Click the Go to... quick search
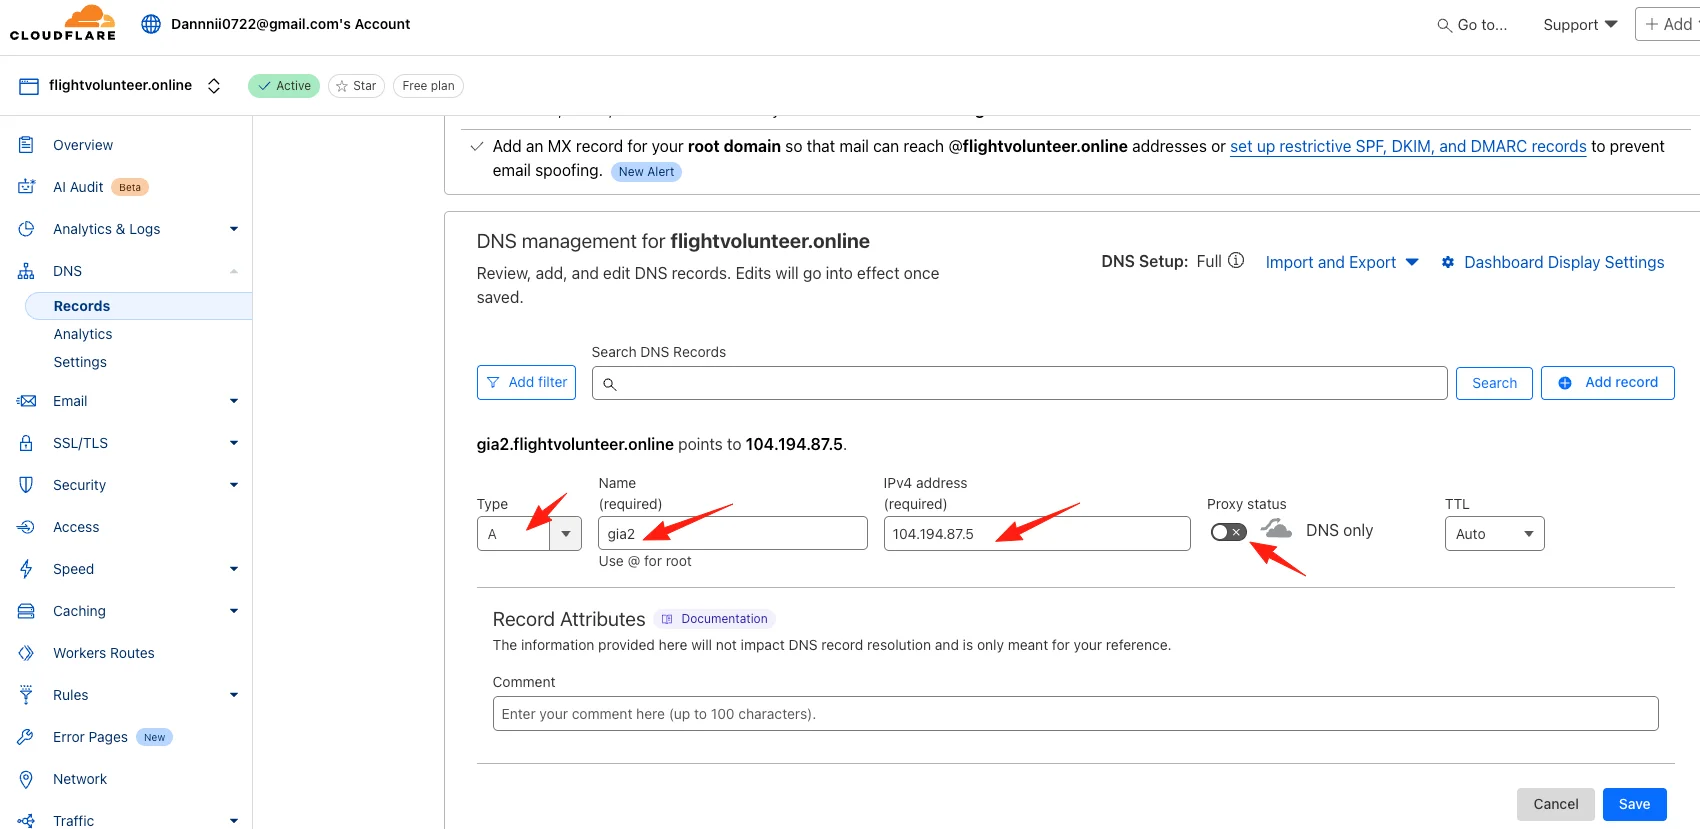Screen dimensions: 1700x829 [x=1472, y=25]
